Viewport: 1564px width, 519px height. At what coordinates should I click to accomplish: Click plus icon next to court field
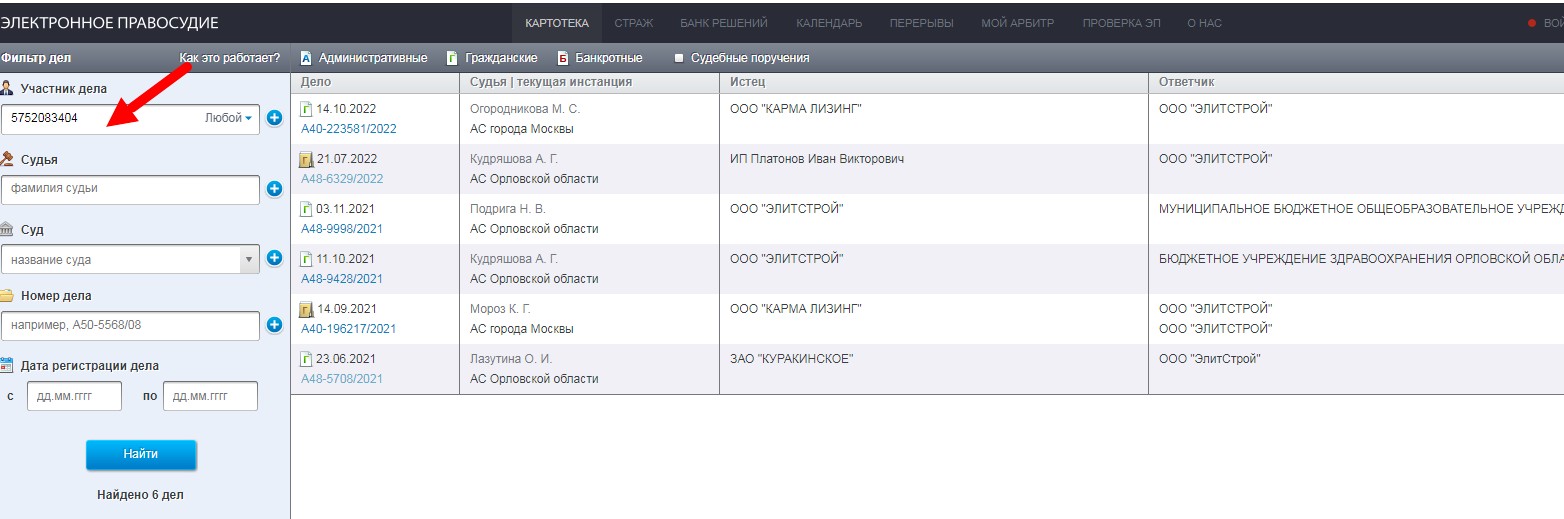click(274, 258)
